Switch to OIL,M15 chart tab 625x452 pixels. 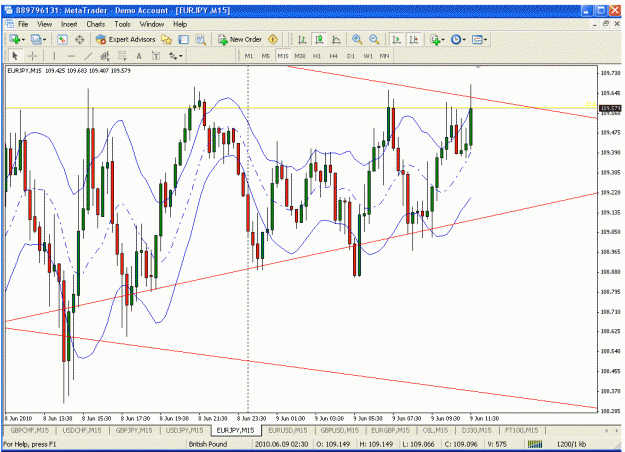pos(435,430)
